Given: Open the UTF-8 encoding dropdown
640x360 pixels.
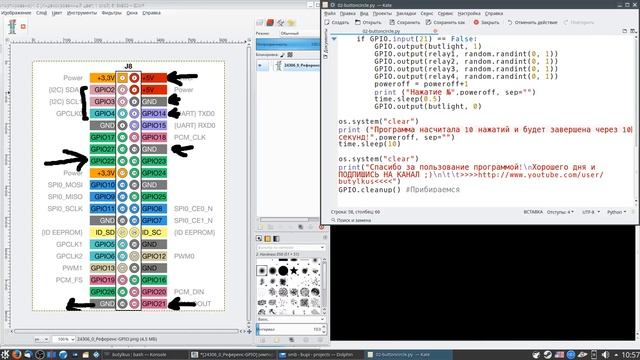Looking at the screenshot, I should 591,212.
